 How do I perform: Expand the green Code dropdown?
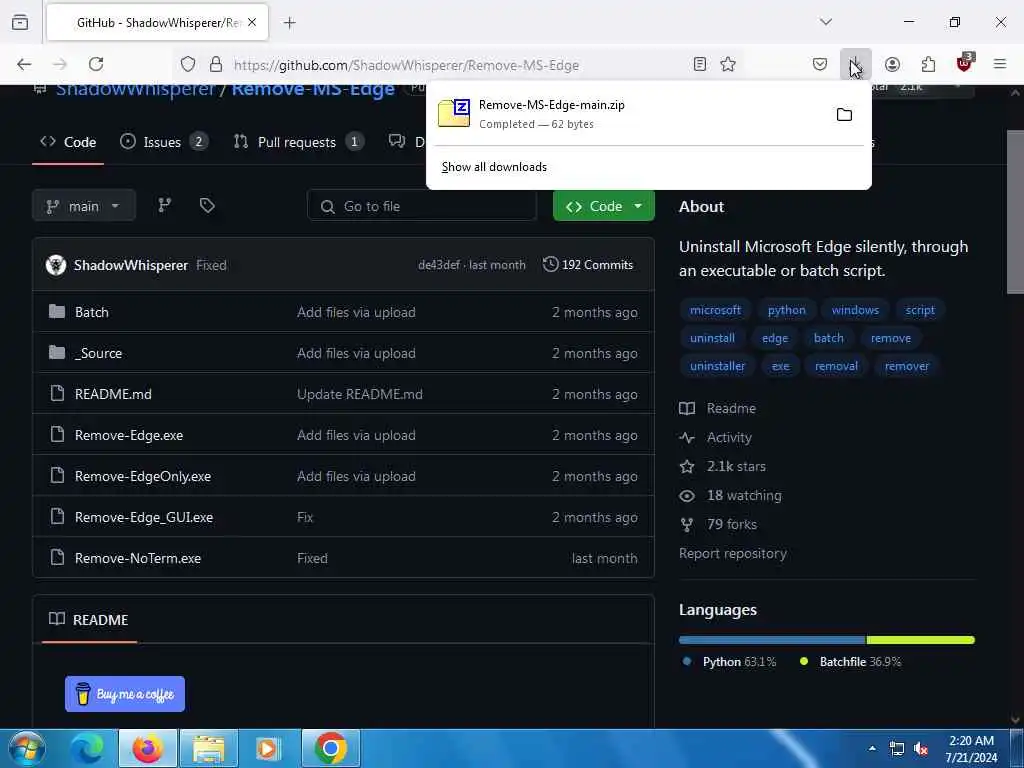tap(603, 206)
